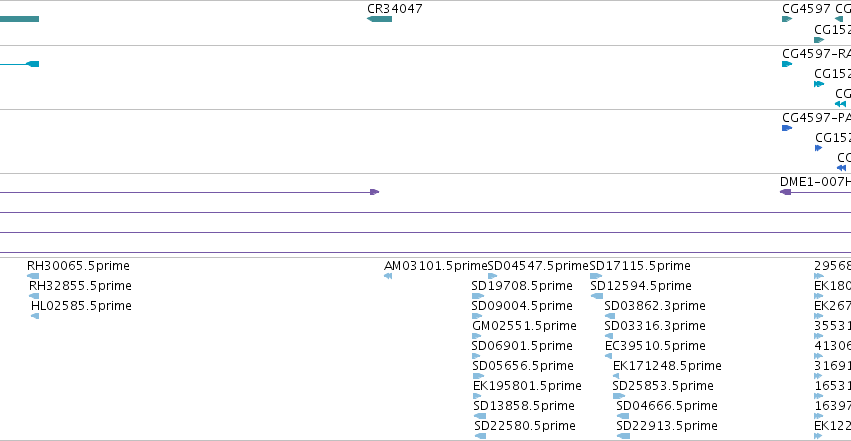Select the SD03862.3prime EST arrow

(610, 316)
